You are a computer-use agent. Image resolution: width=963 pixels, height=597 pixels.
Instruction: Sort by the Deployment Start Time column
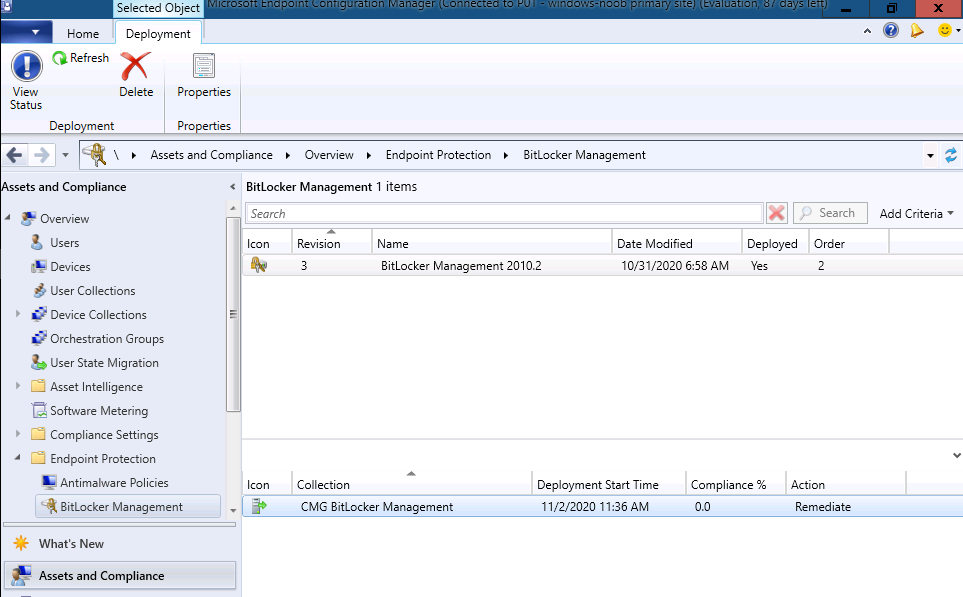click(609, 485)
